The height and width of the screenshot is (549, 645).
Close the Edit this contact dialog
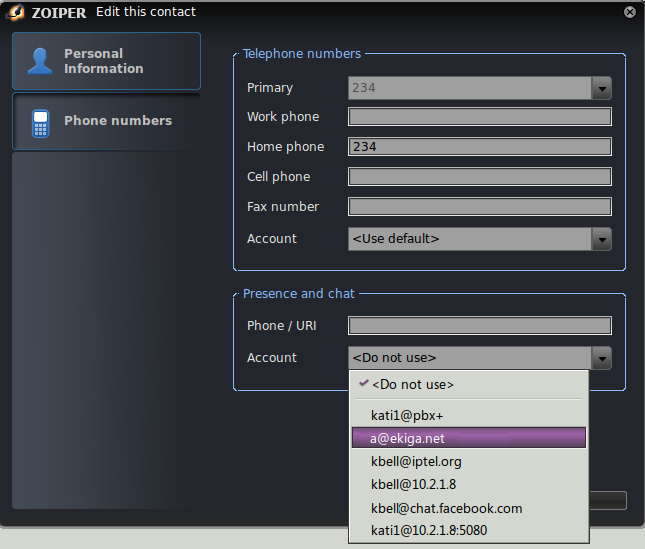(x=629, y=12)
